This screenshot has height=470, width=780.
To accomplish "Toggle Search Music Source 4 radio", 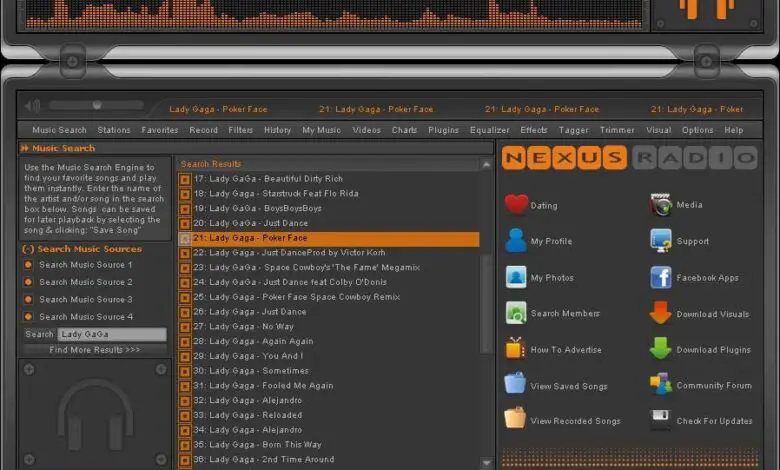I will pos(28,316).
